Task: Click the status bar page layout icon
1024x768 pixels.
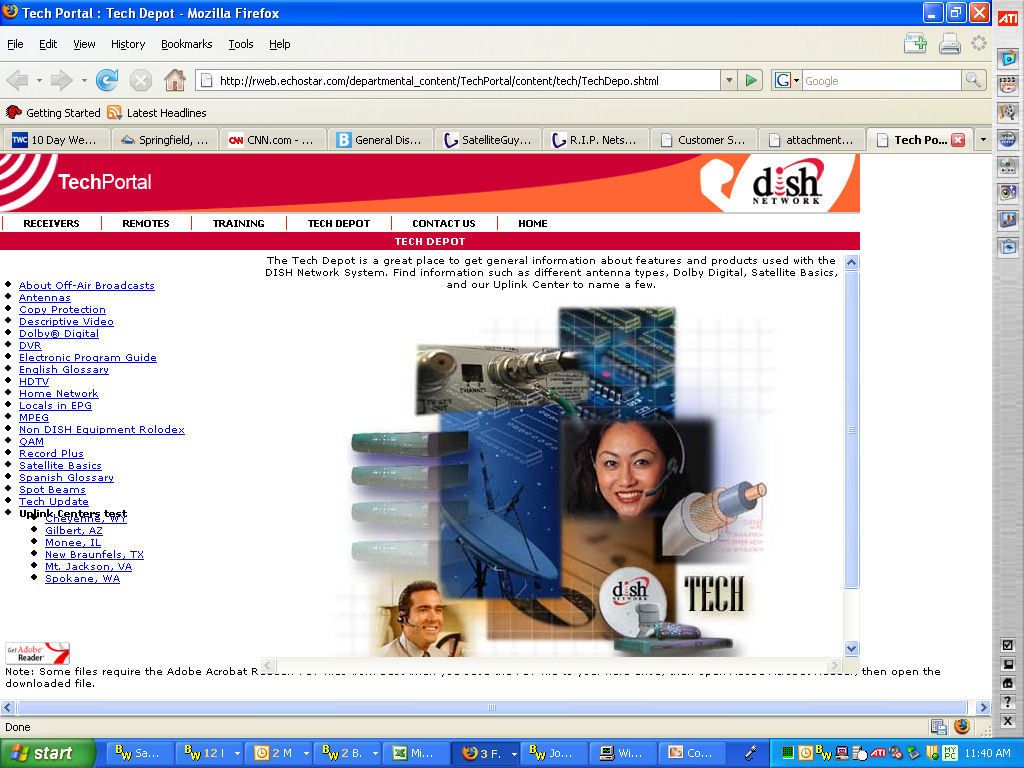Action: point(938,726)
